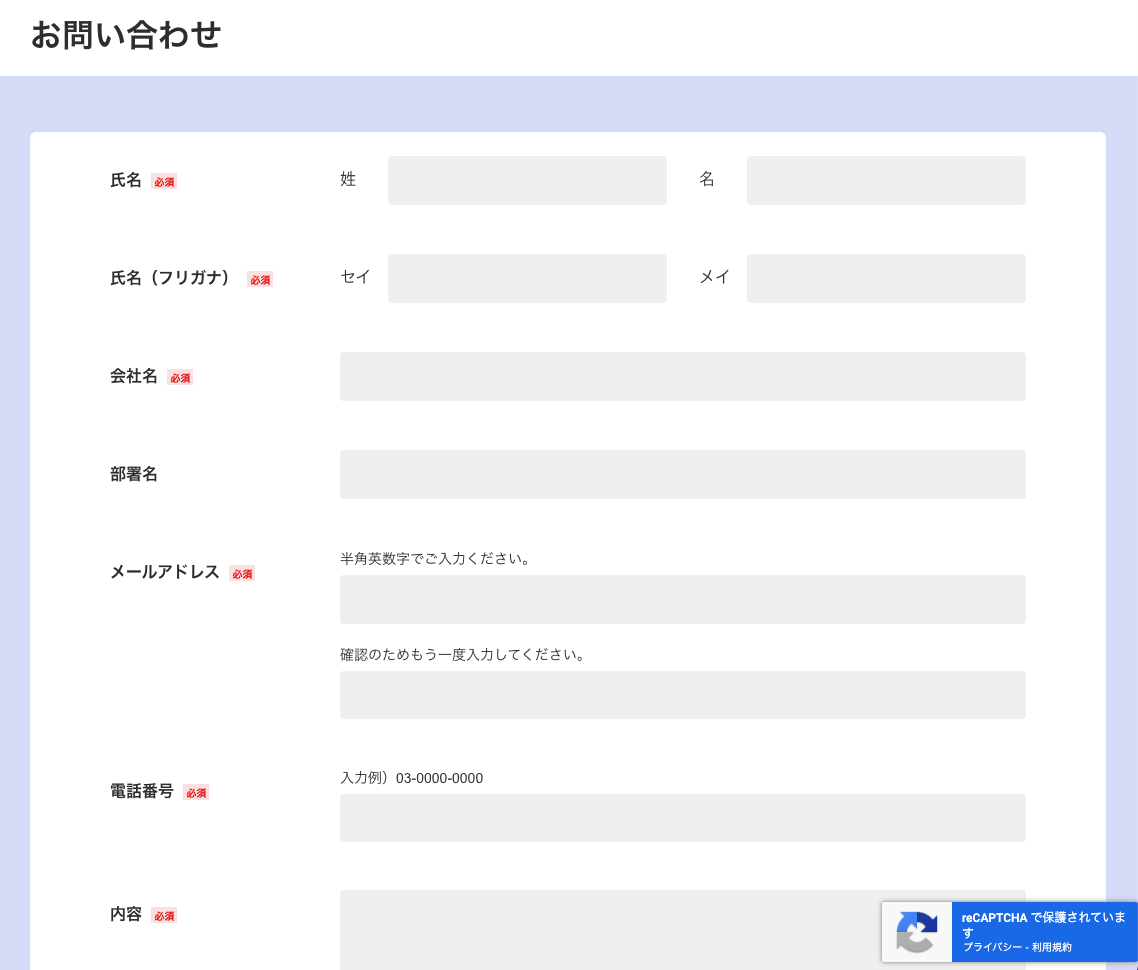Click the 会社名 company name field
Image resolution: width=1138 pixels, height=970 pixels.
pyautogui.click(x=683, y=376)
